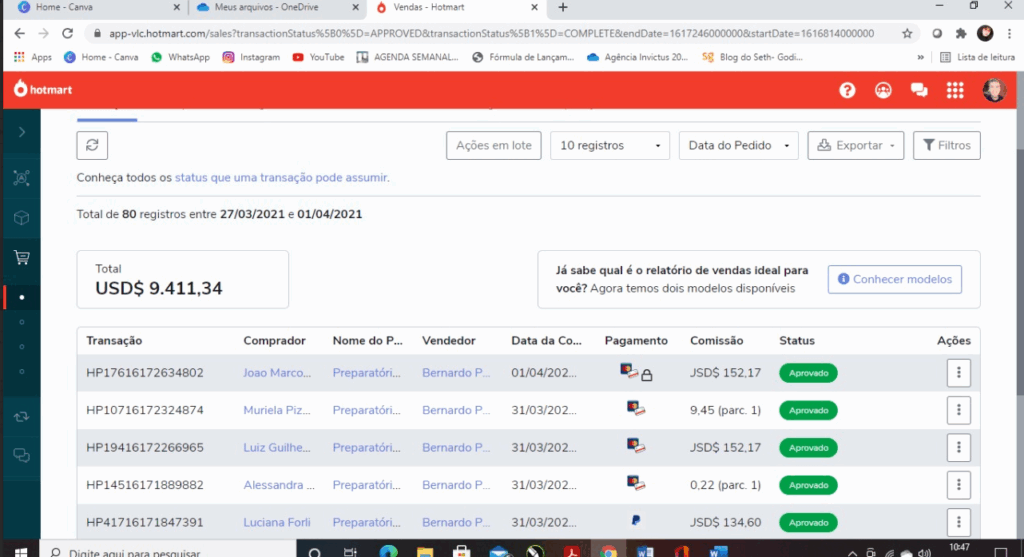
Task: Open Instagram bookmark
Action: pyautogui.click(x=251, y=57)
